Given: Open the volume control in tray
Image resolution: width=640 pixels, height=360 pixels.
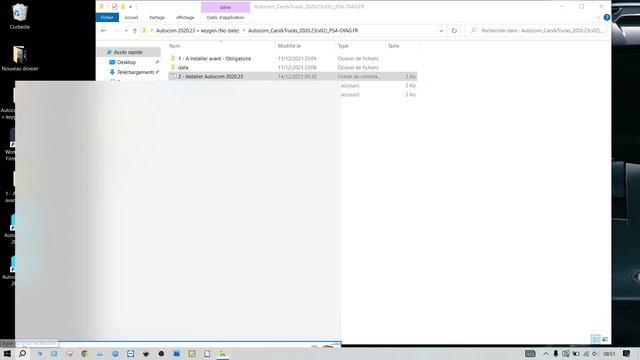Looking at the screenshot, I should [x=595, y=353].
